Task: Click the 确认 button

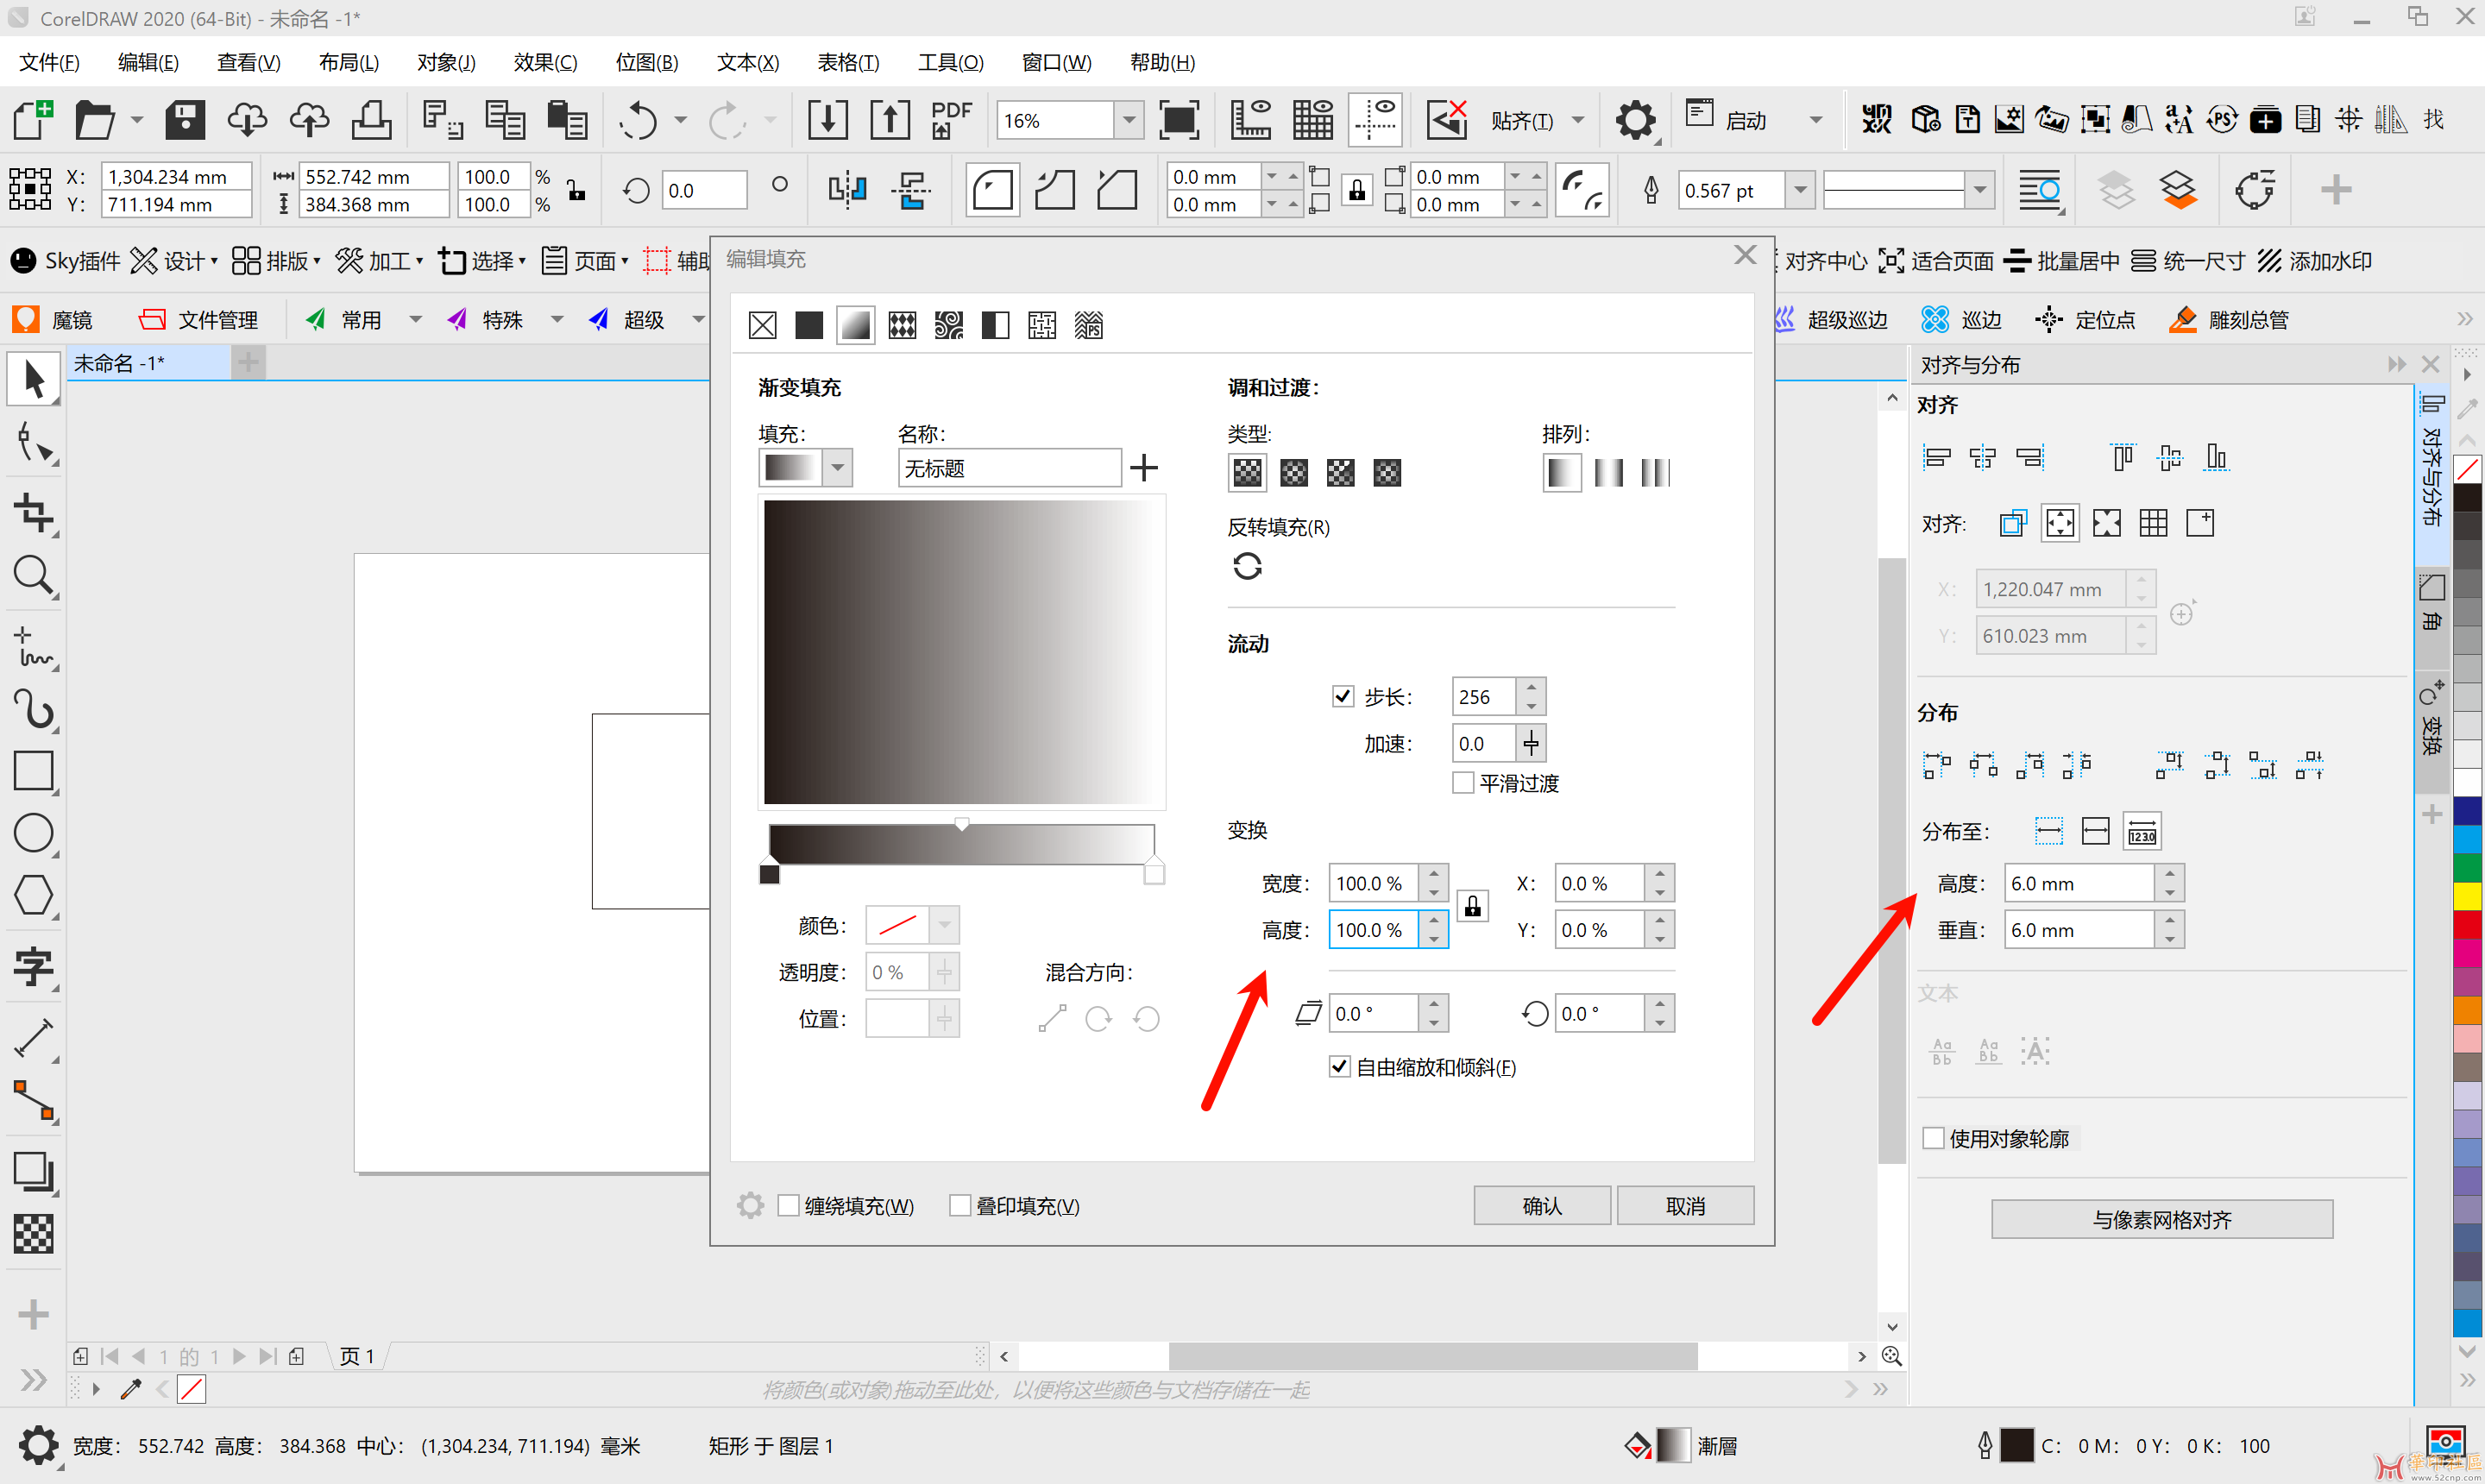Action: pyautogui.click(x=1541, y=1206)
